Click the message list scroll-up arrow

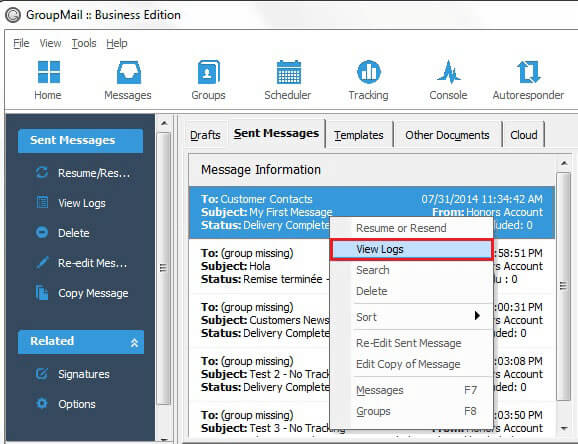click(x=563, y=163)
